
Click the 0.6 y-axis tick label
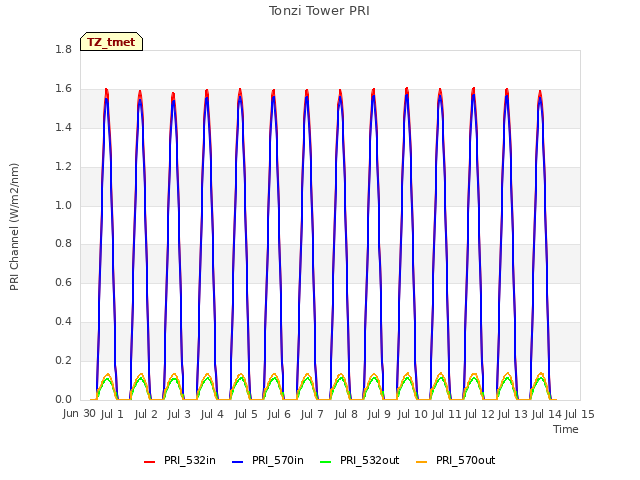(x=63, y=282)
